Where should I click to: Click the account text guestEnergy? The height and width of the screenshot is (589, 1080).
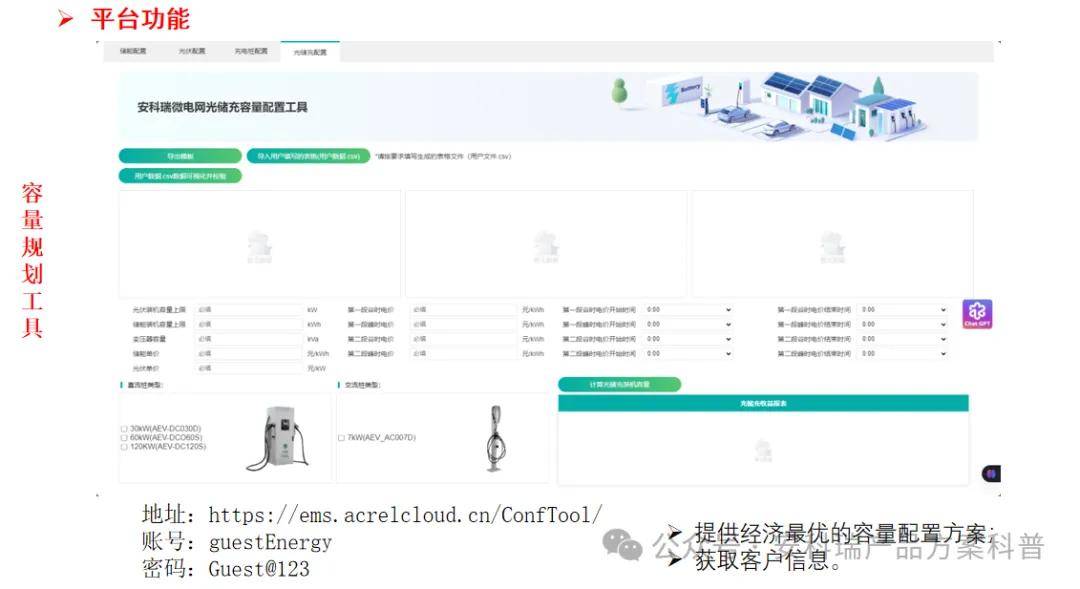click(x=270, y=542)
